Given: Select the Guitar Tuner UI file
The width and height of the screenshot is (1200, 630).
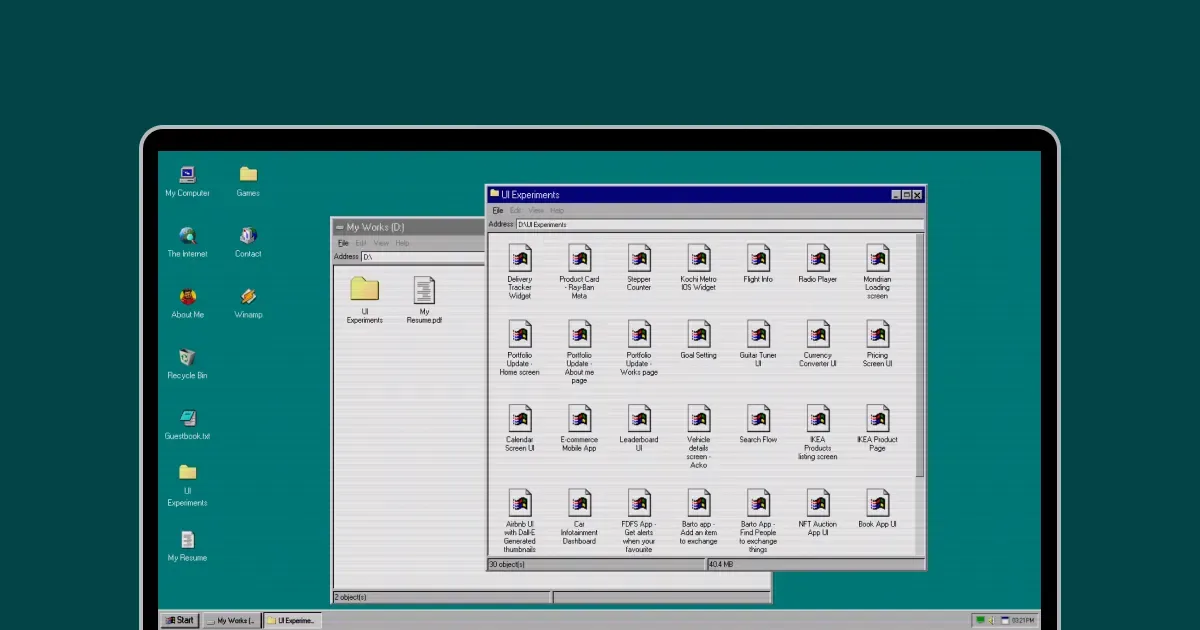Looking at the screenshot, I should (758, 344).
